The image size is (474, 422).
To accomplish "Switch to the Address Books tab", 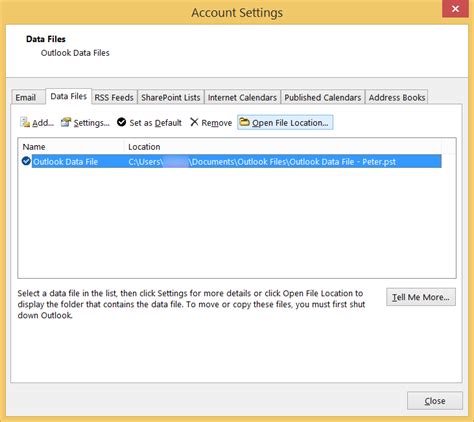I will pos(397,98).
